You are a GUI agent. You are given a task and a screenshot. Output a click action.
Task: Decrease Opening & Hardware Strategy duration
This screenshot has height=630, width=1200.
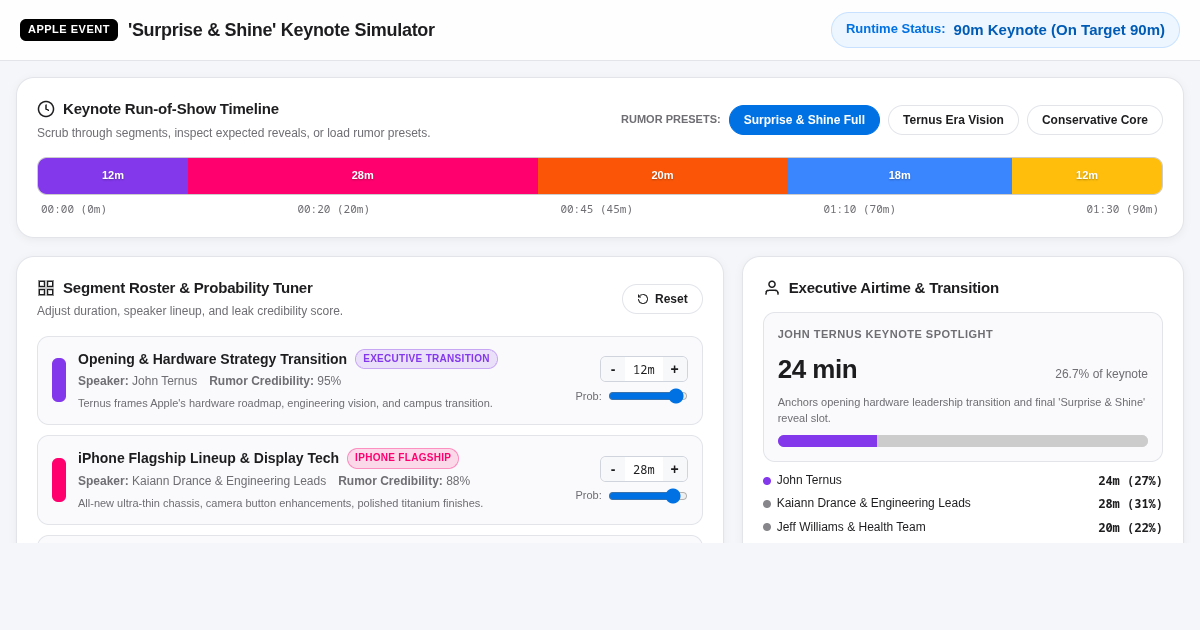tap(613, 369)
